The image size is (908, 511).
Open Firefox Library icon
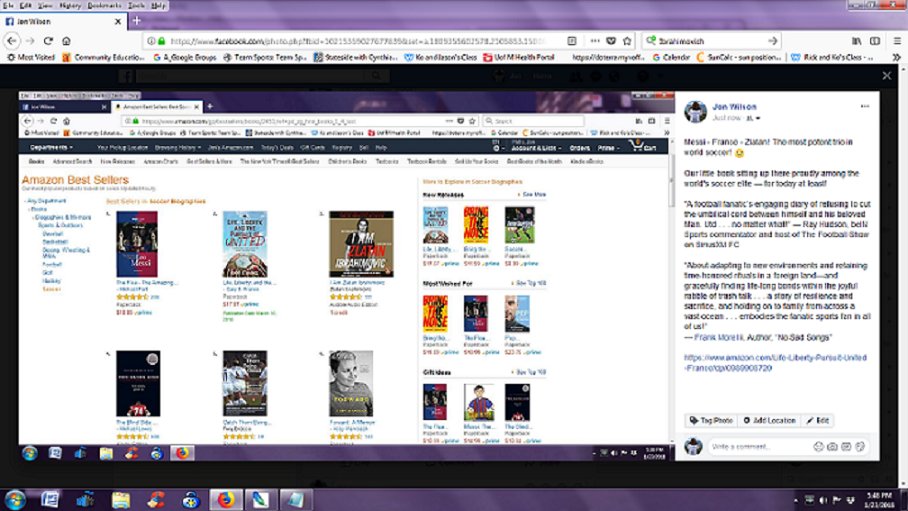point(856,41)
